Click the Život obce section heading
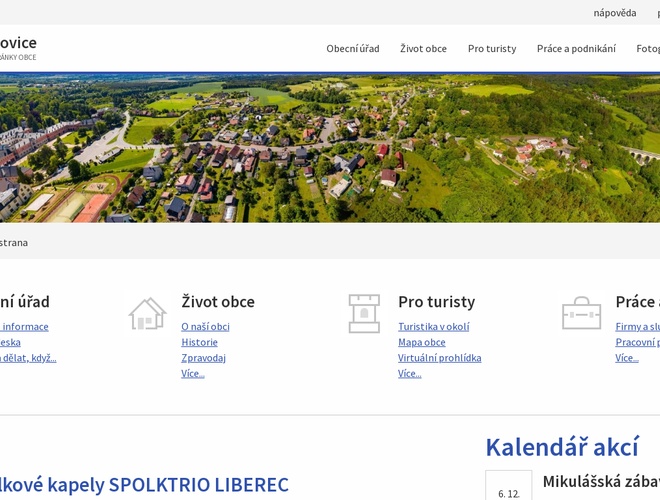The height and width of the screenshot is (500, 660). point(217,301)
